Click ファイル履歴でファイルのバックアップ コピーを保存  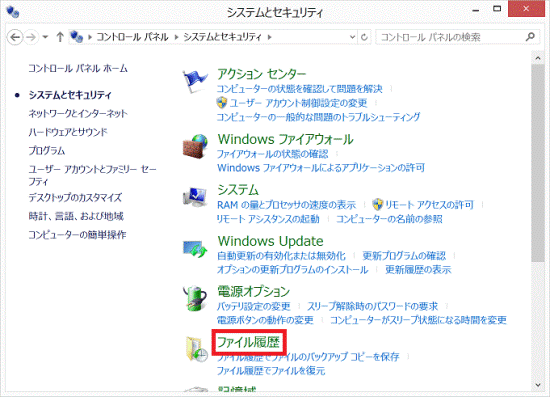pyautogui.click(x=308, y=357)
